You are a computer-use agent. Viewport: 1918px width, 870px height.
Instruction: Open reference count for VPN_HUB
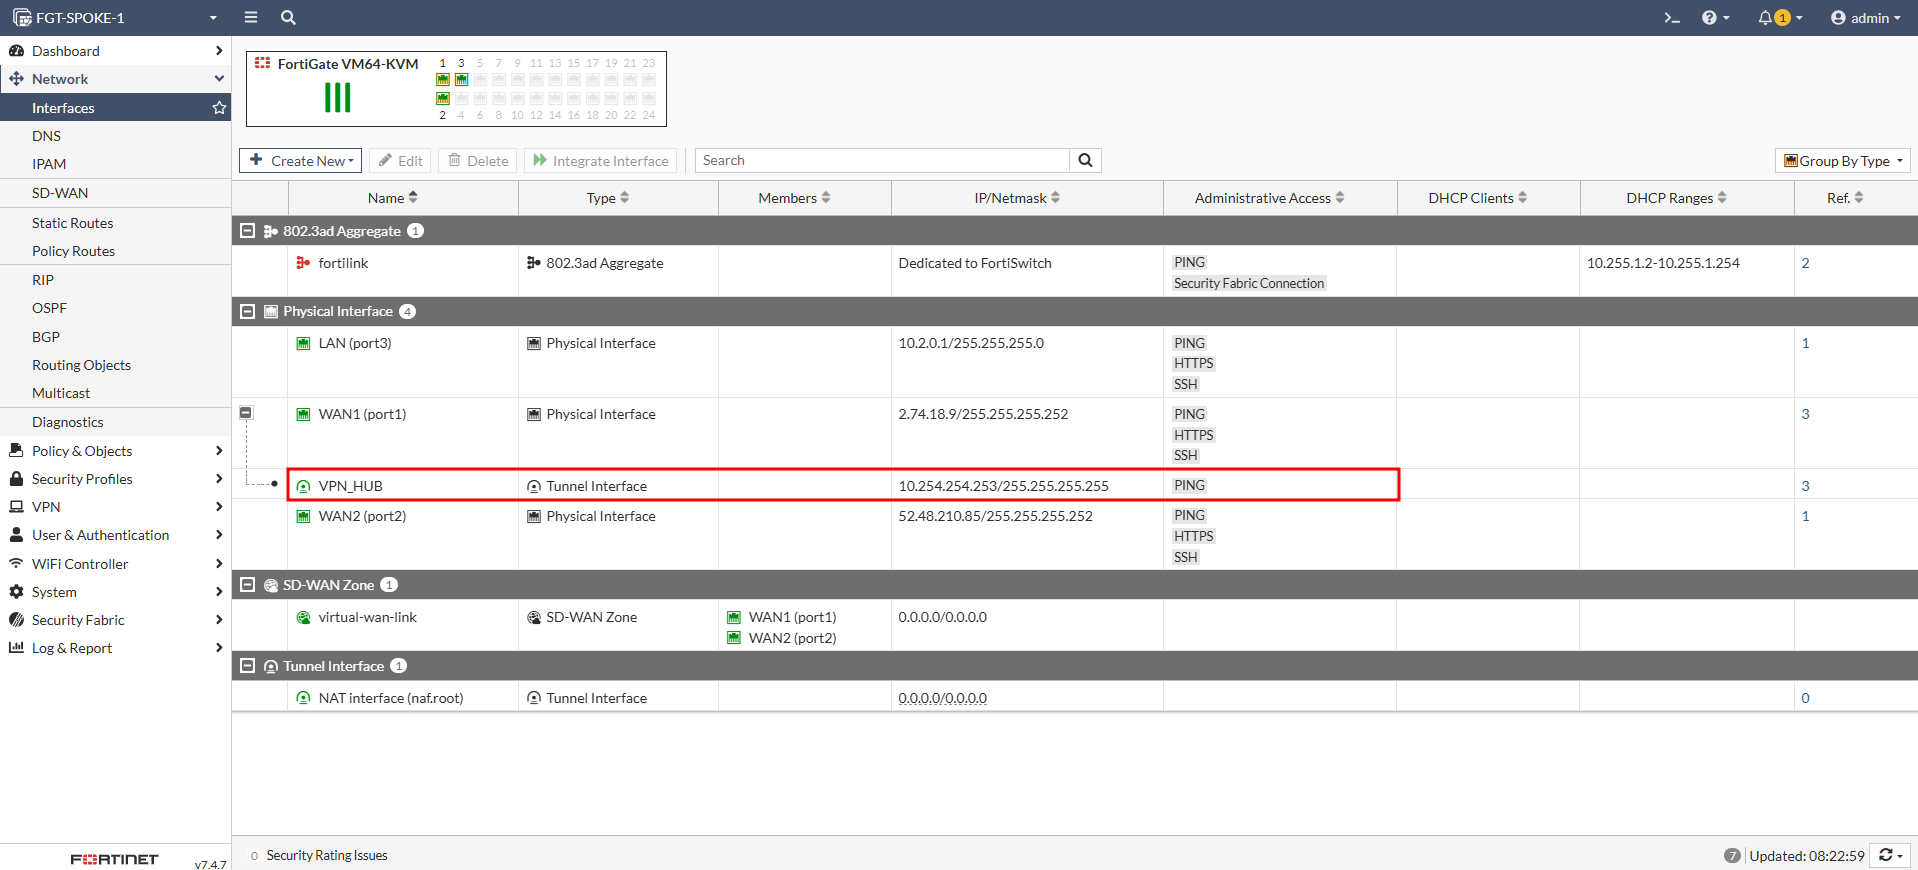(1805, 486)
